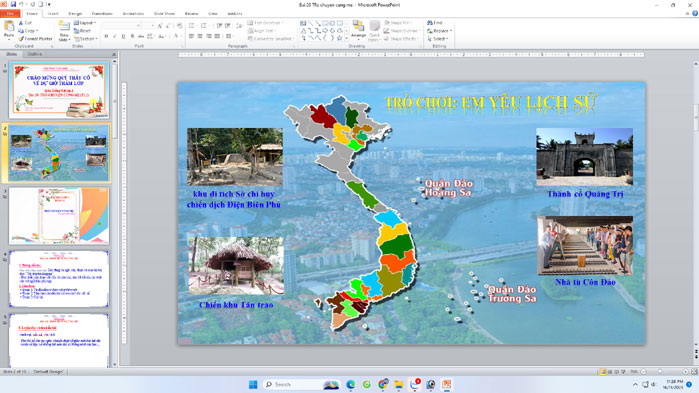Screen dimensions: 699x393
Task: Click Text Direction button
Action: (265, 23)
